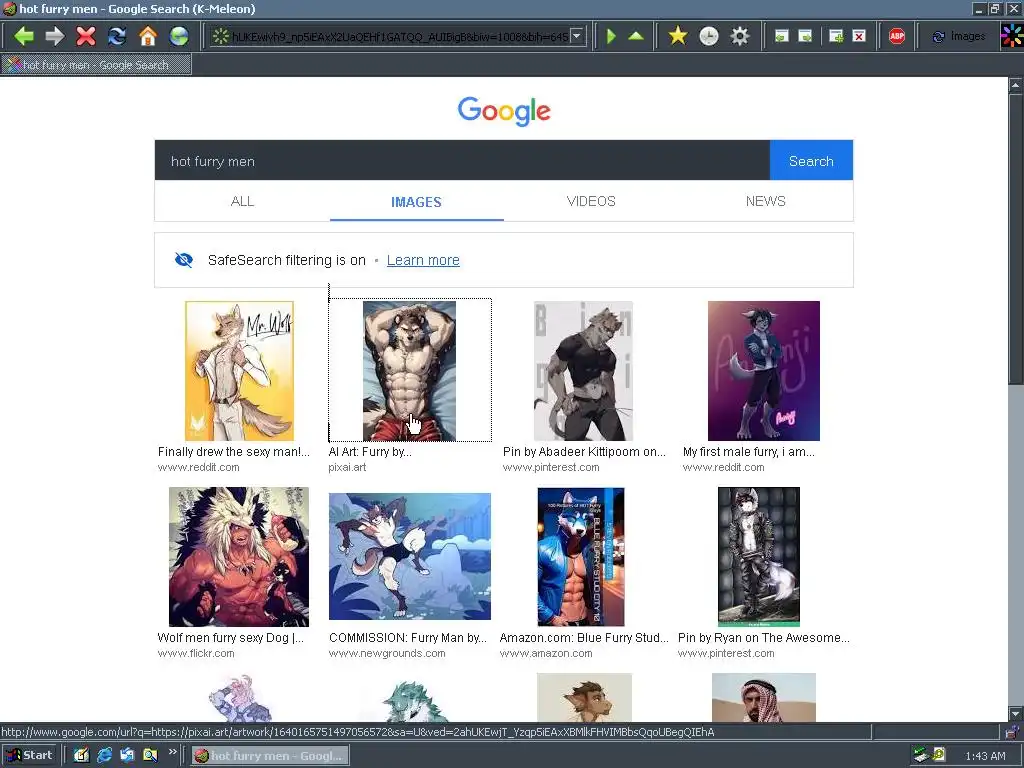Click 'Amazon.com: Blue Furry Stud...' title
This screenshot has height=768, width=1024.
[584, 637]
